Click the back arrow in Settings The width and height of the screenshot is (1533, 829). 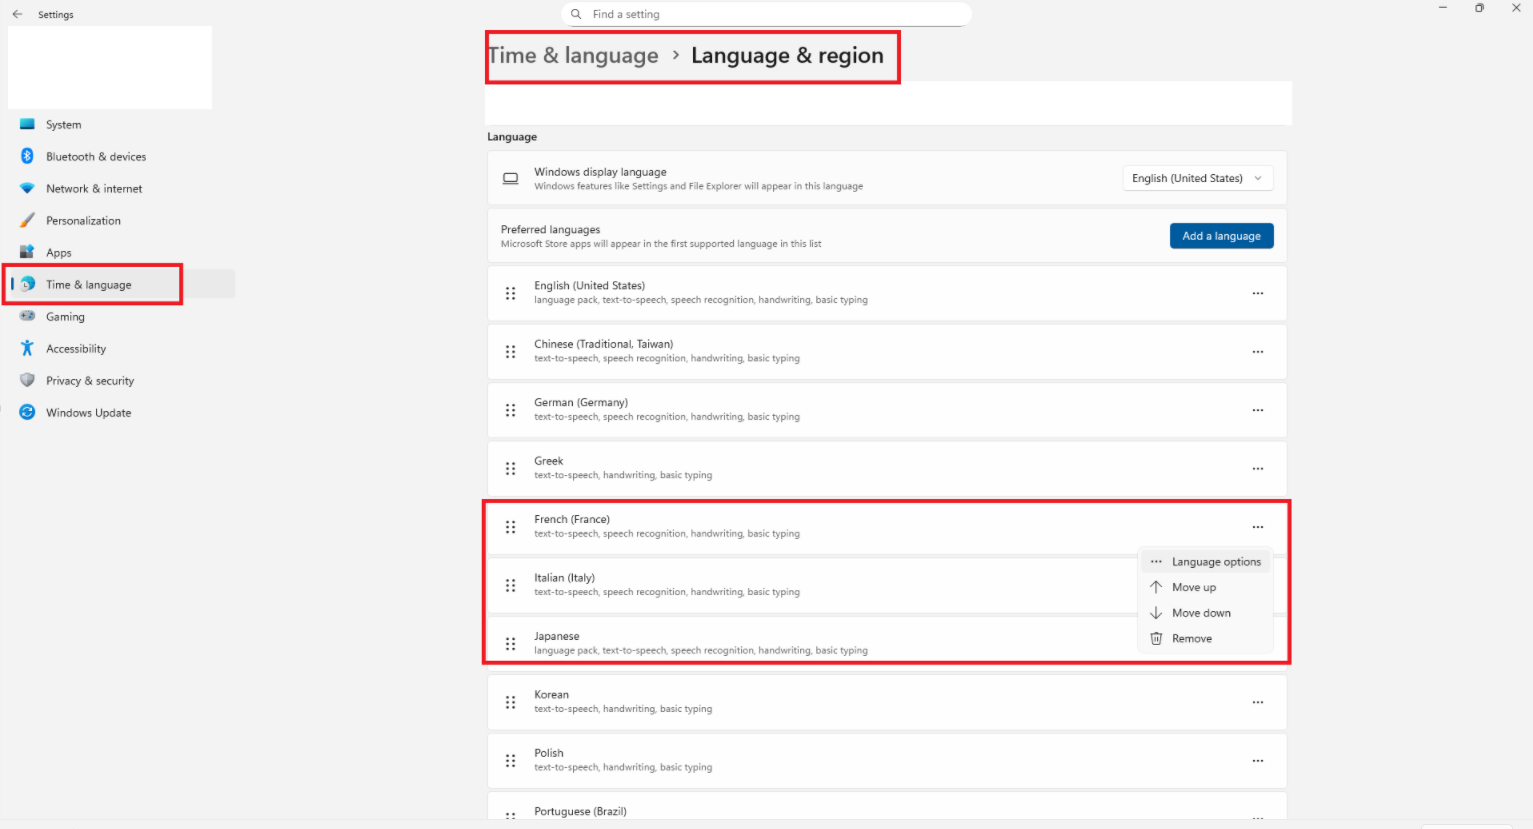(17, 14)
